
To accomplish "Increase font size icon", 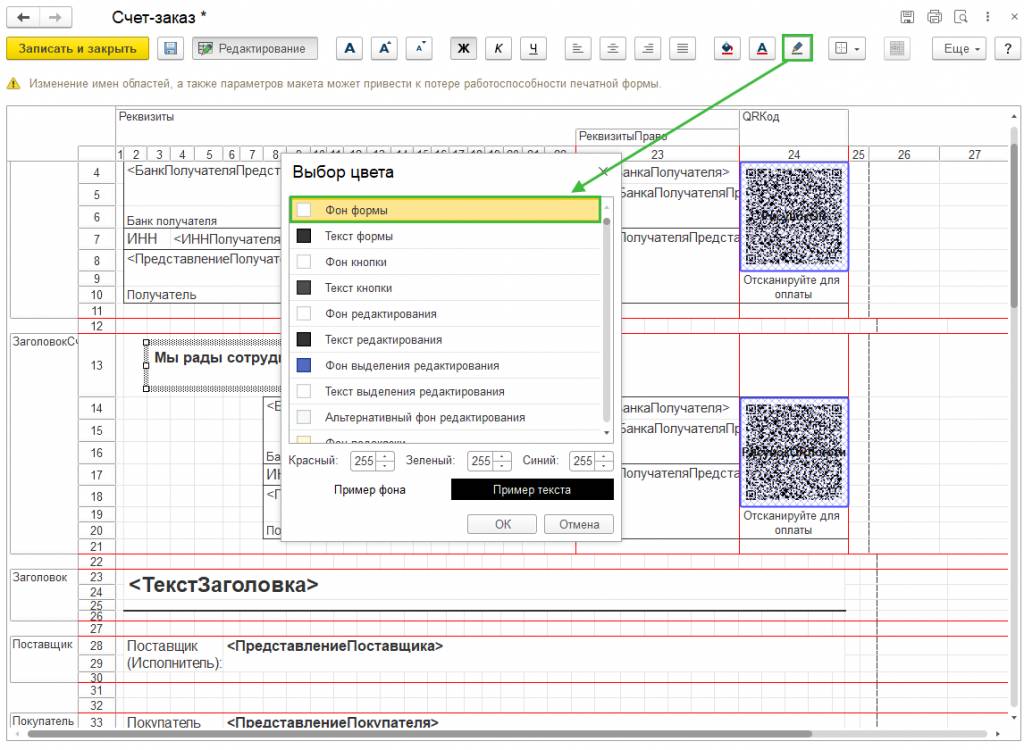I will click(x=384, y=48).
